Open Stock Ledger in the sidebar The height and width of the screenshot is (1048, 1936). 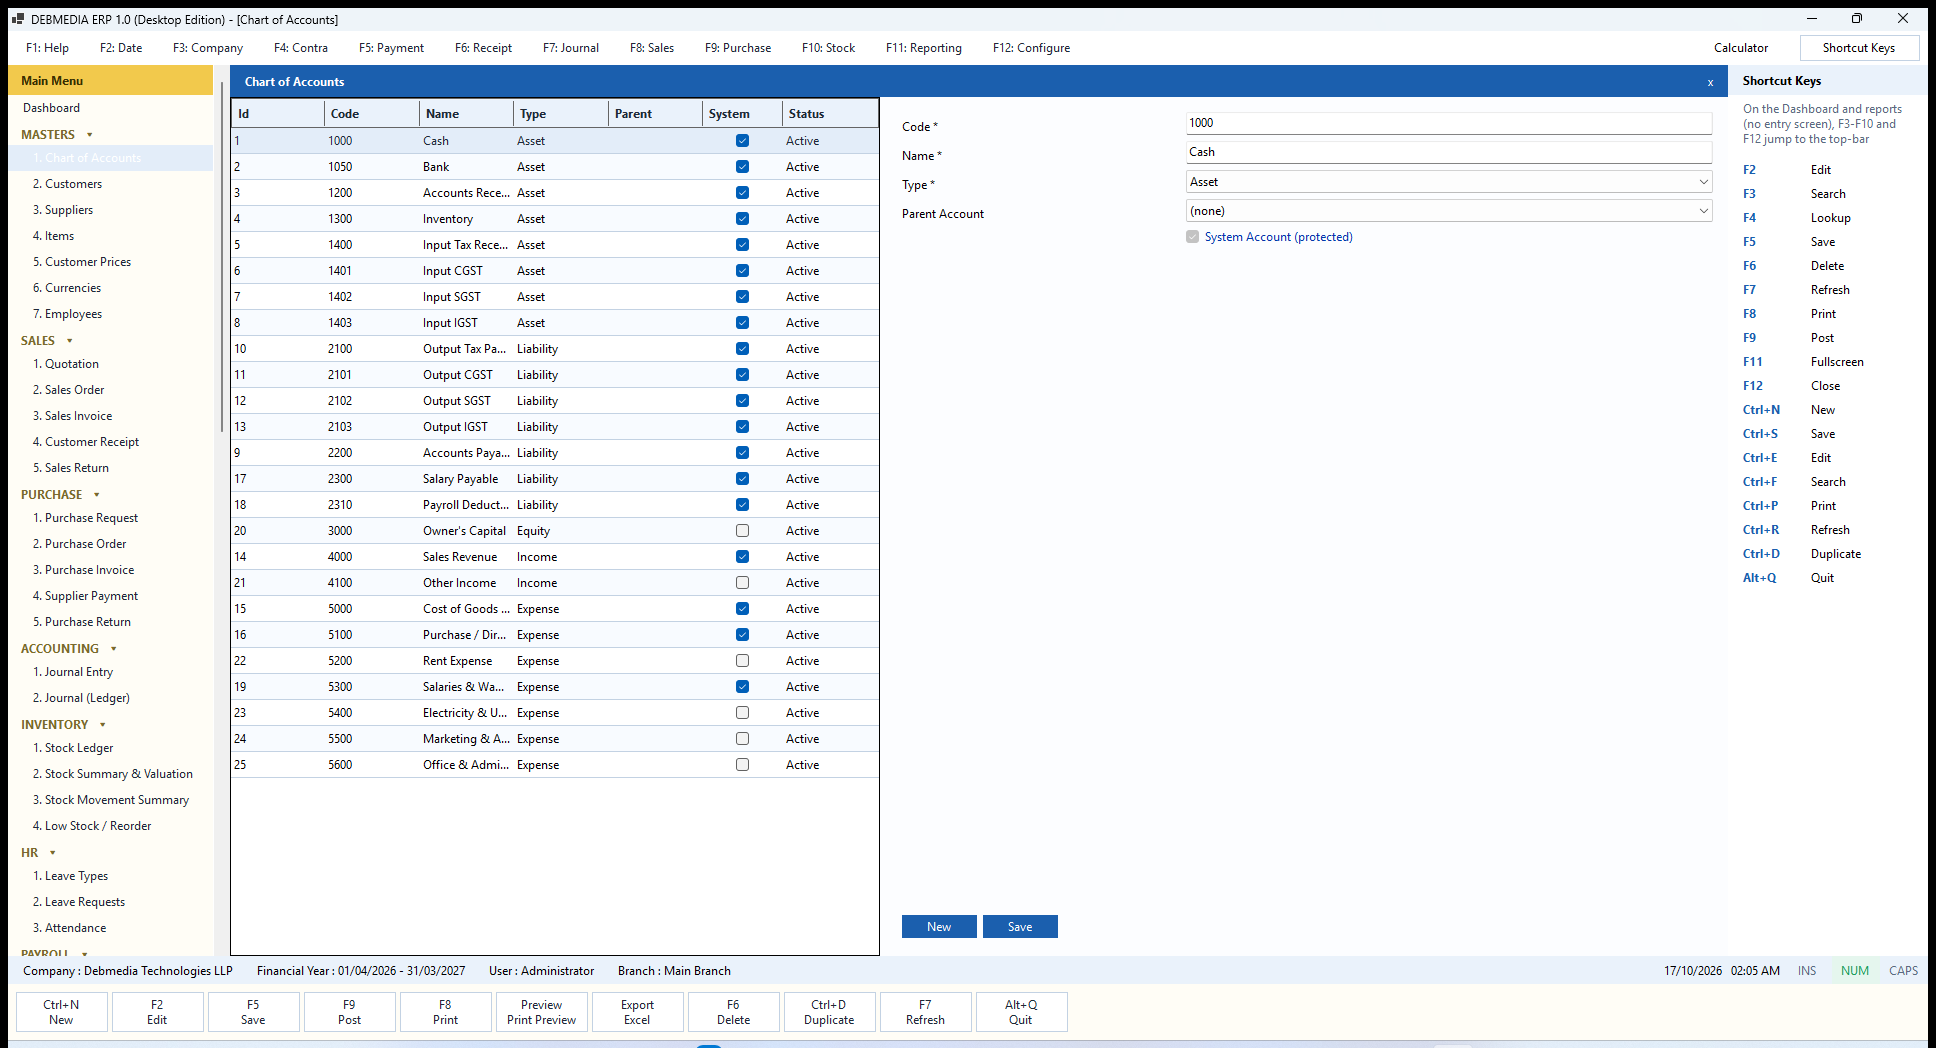pyautogui.click(x=73, y=748)
